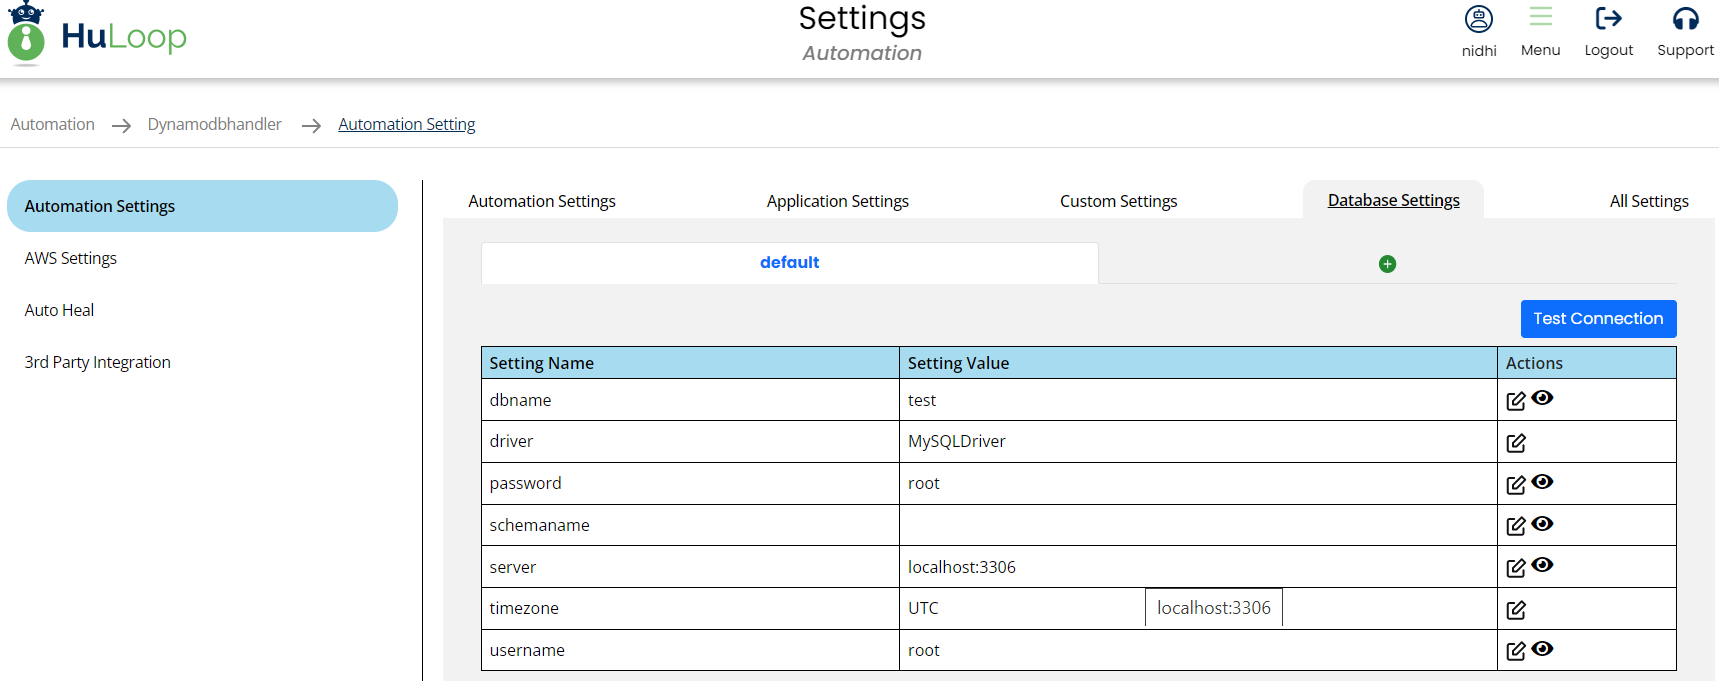Switch to Custom Settings tab
The image size is (1719, 681).
click(1118, 201)
